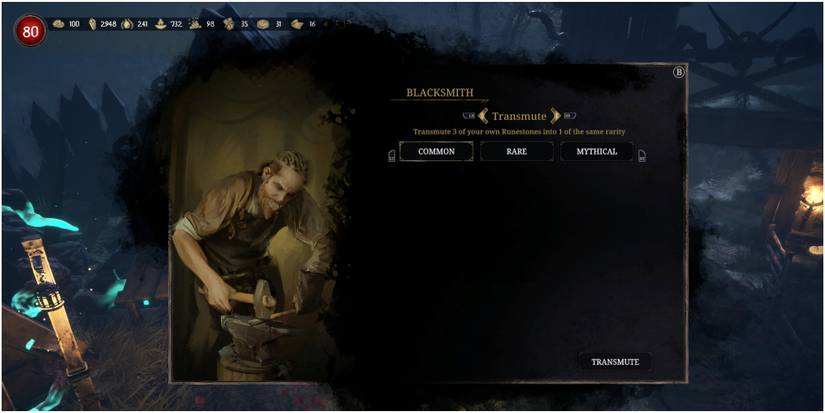Screen dimensions: 825x413
Task: Click the ore pile icon beside 98
Action: (x=195, y=24)
